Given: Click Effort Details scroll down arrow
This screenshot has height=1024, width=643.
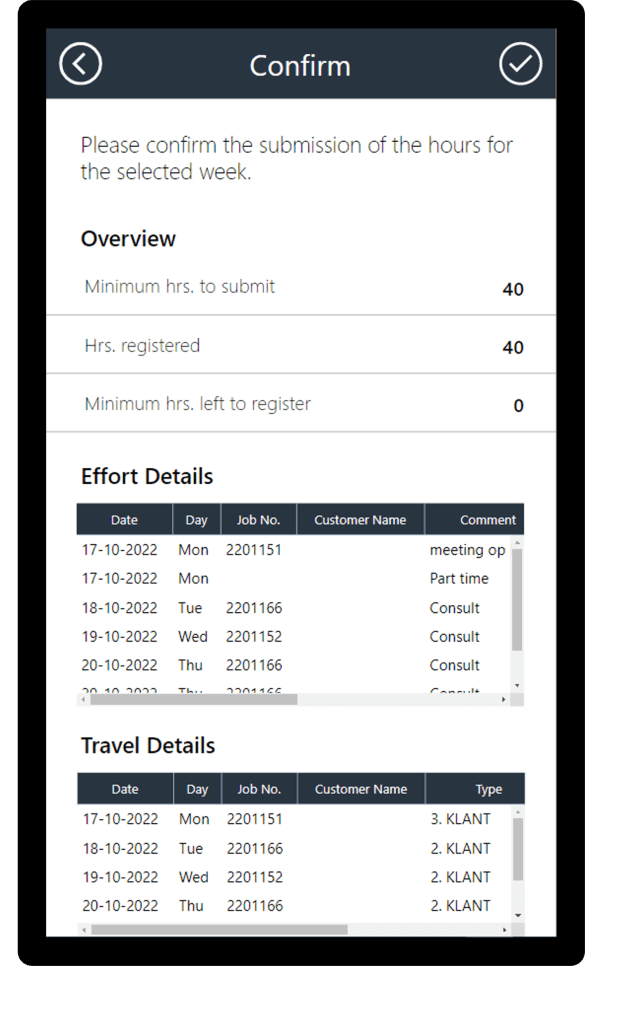Looking at the screenshot, I should (x=517, y=685).
